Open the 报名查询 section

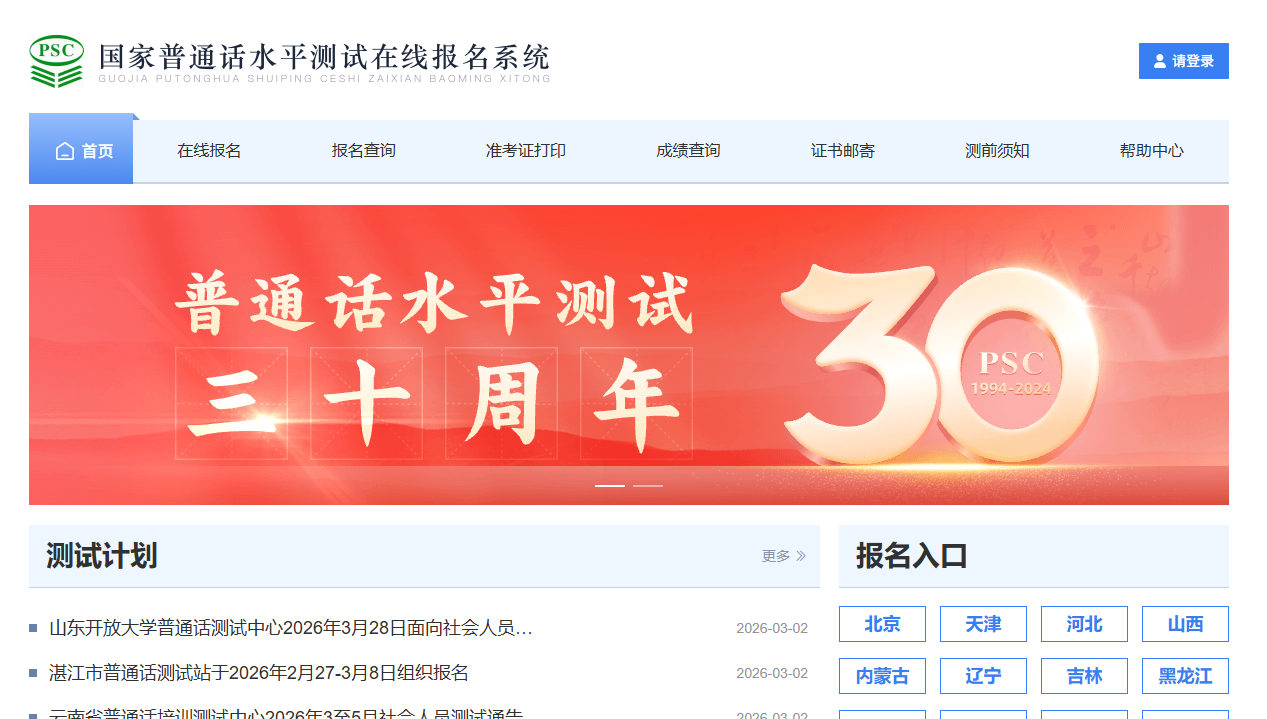[x=363, y=150]
